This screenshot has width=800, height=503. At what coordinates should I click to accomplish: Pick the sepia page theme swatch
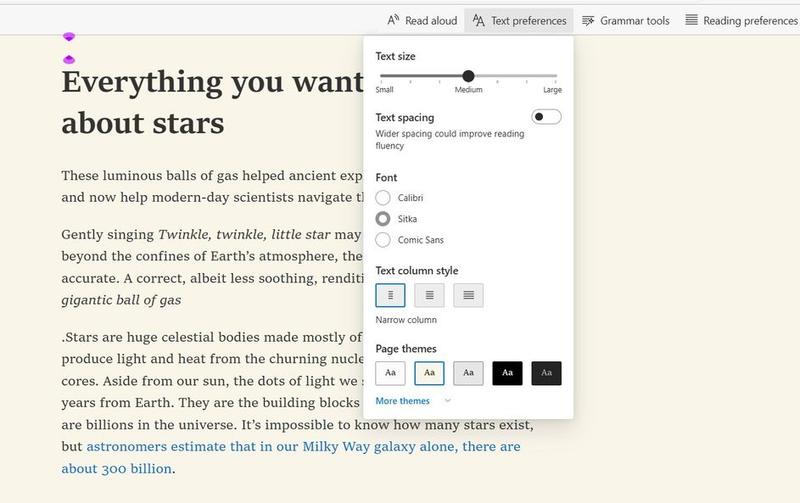click(x=429, y=373)
